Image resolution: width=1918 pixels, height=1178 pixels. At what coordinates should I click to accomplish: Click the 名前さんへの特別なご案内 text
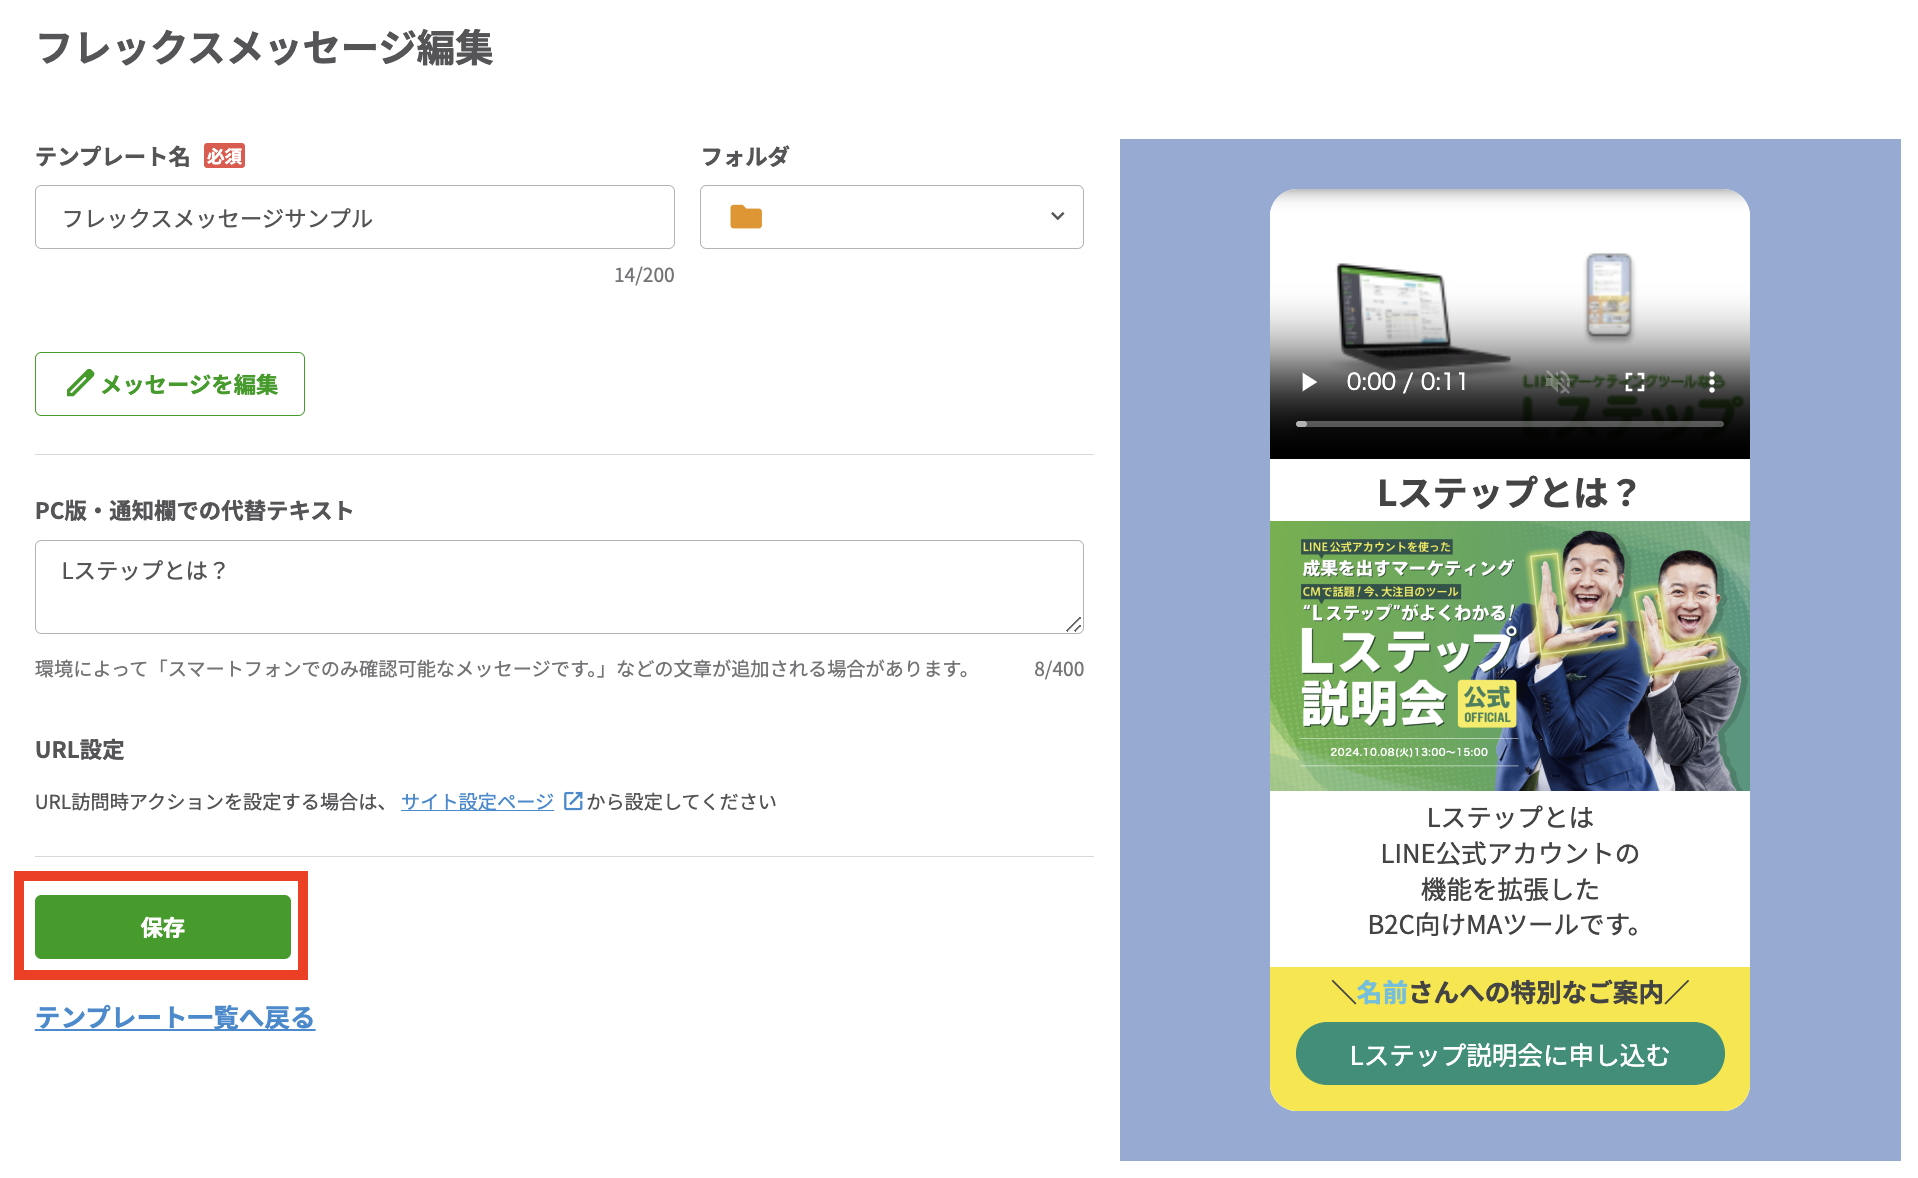pyautogui.click(x=1510, y=992)
